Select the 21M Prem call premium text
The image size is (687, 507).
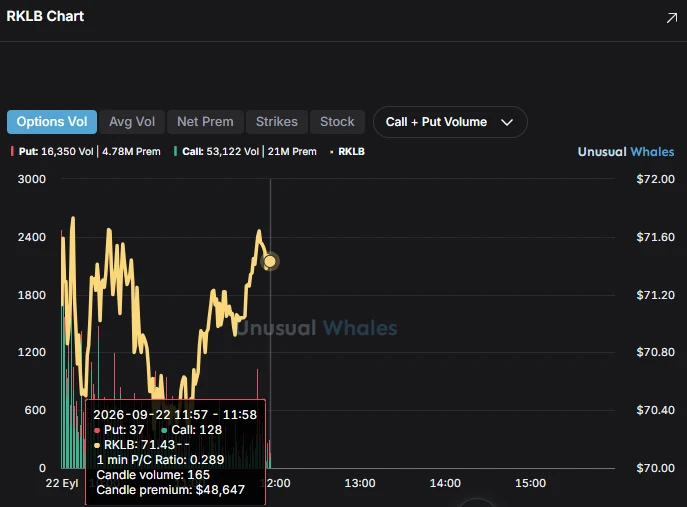pyautogui.click(x=292, y=152)
